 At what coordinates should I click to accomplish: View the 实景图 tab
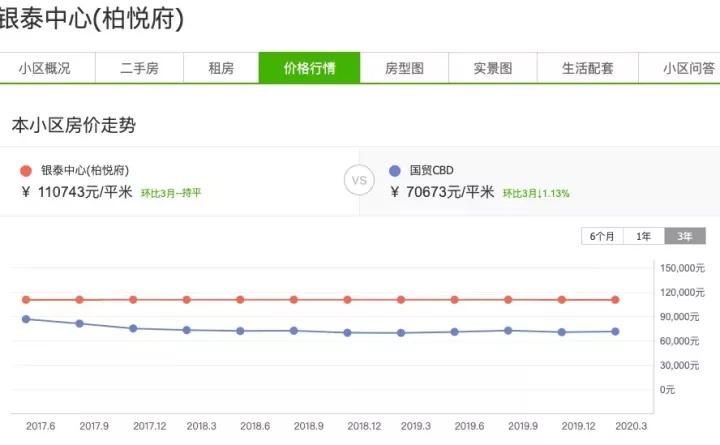coord(493,68)
